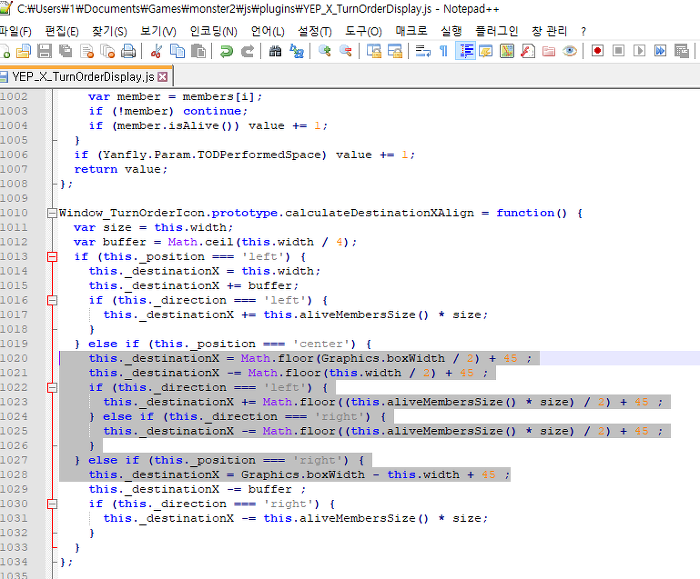Run the macro multiple times icon
Image resolution: width=700 pixels, height=579 pixels.
point(660,51)
